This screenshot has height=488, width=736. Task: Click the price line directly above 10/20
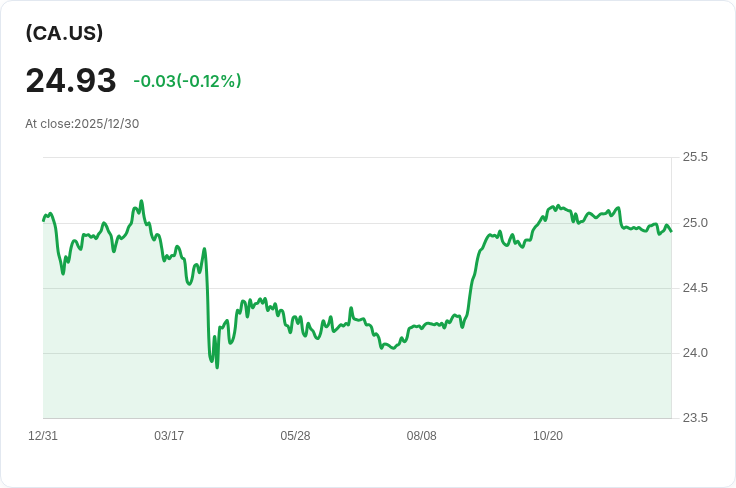(548, 211)
